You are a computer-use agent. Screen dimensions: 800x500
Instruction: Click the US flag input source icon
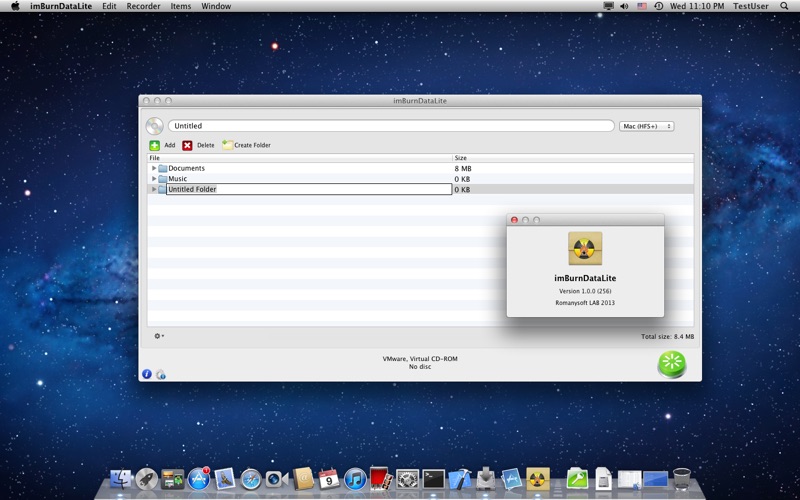coord(642,6)
